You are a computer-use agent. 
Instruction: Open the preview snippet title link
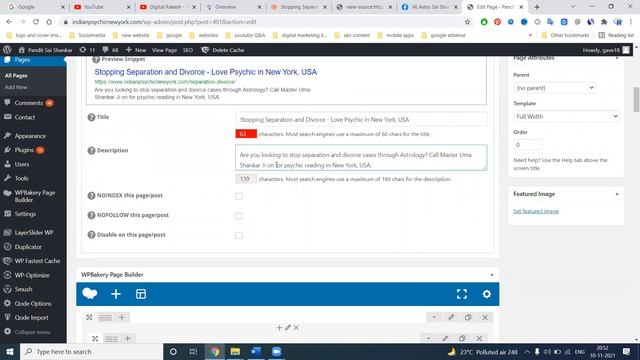pos(205,72)
